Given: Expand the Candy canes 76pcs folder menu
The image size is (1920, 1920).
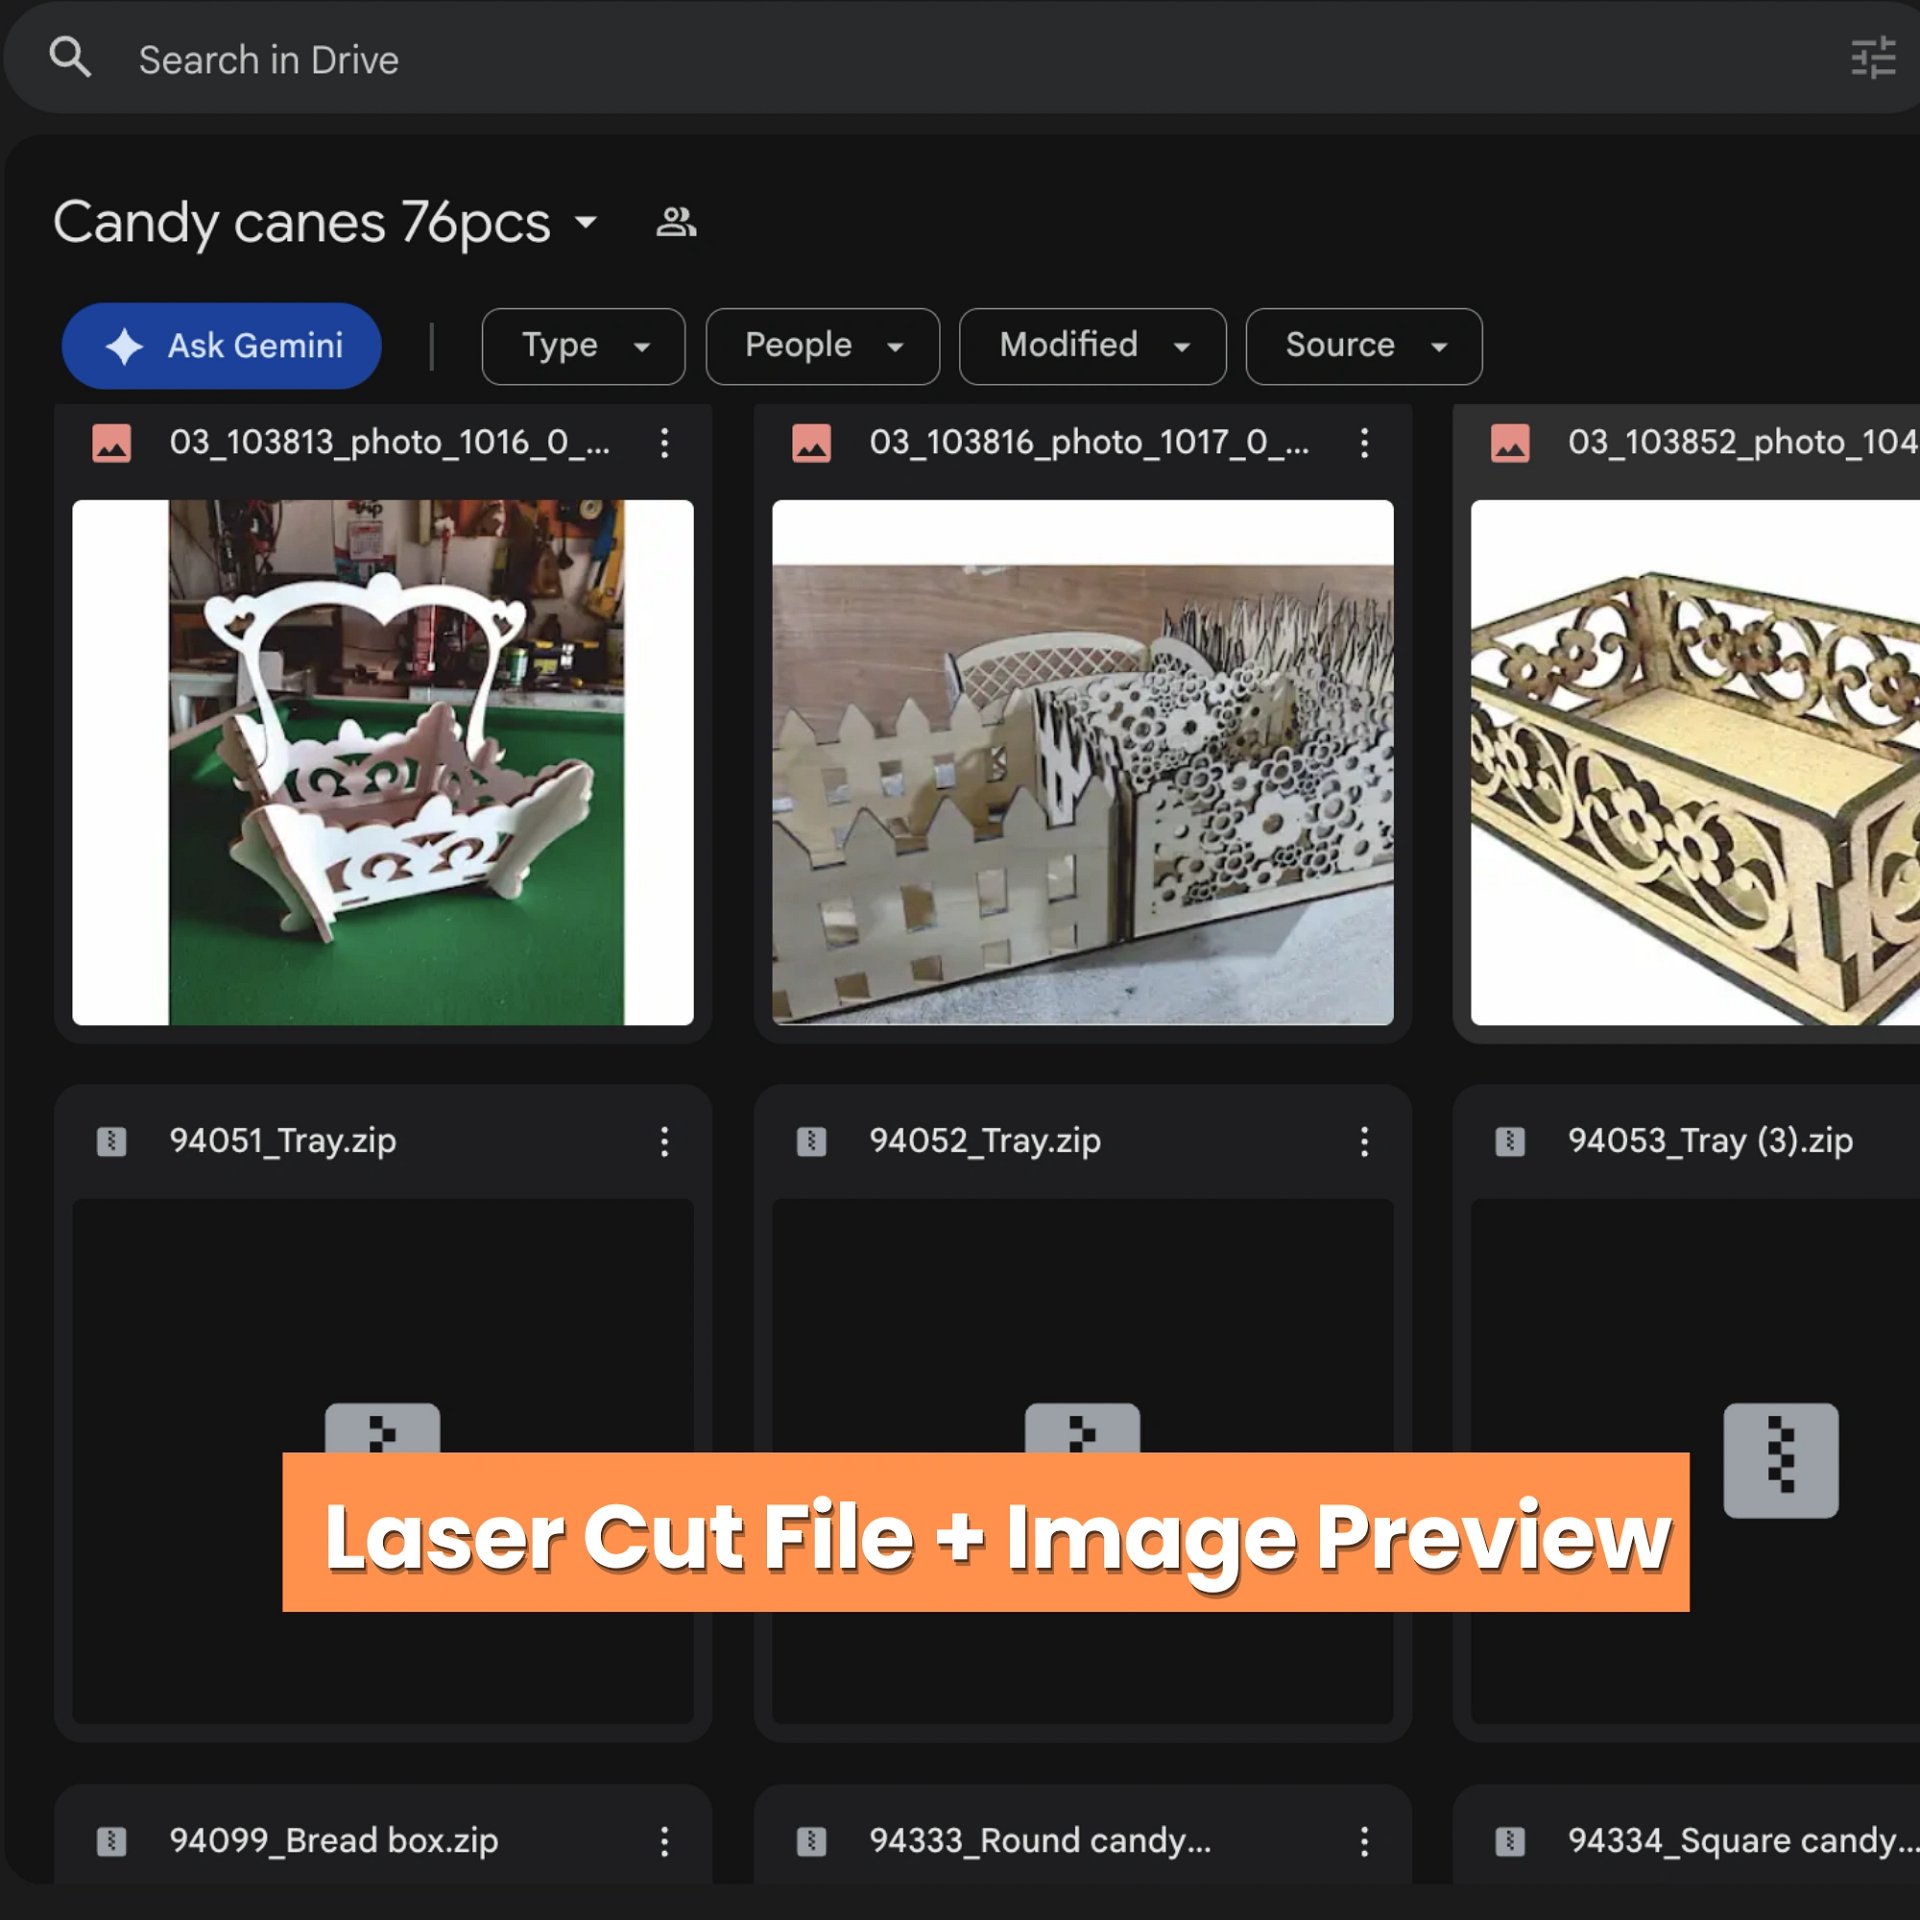Looking at the screenshot, I should pos(587,222).
